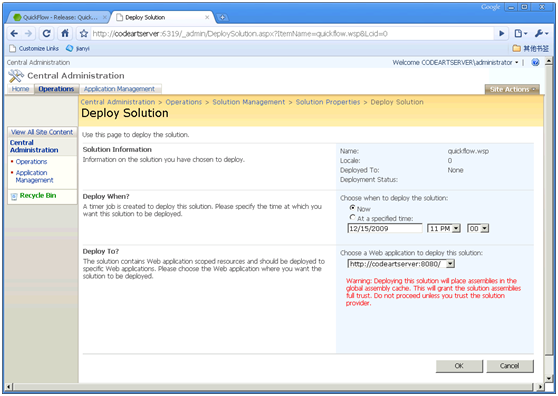Click Operations breadcrumb link

pyautogui.click(x=184, y=102)
